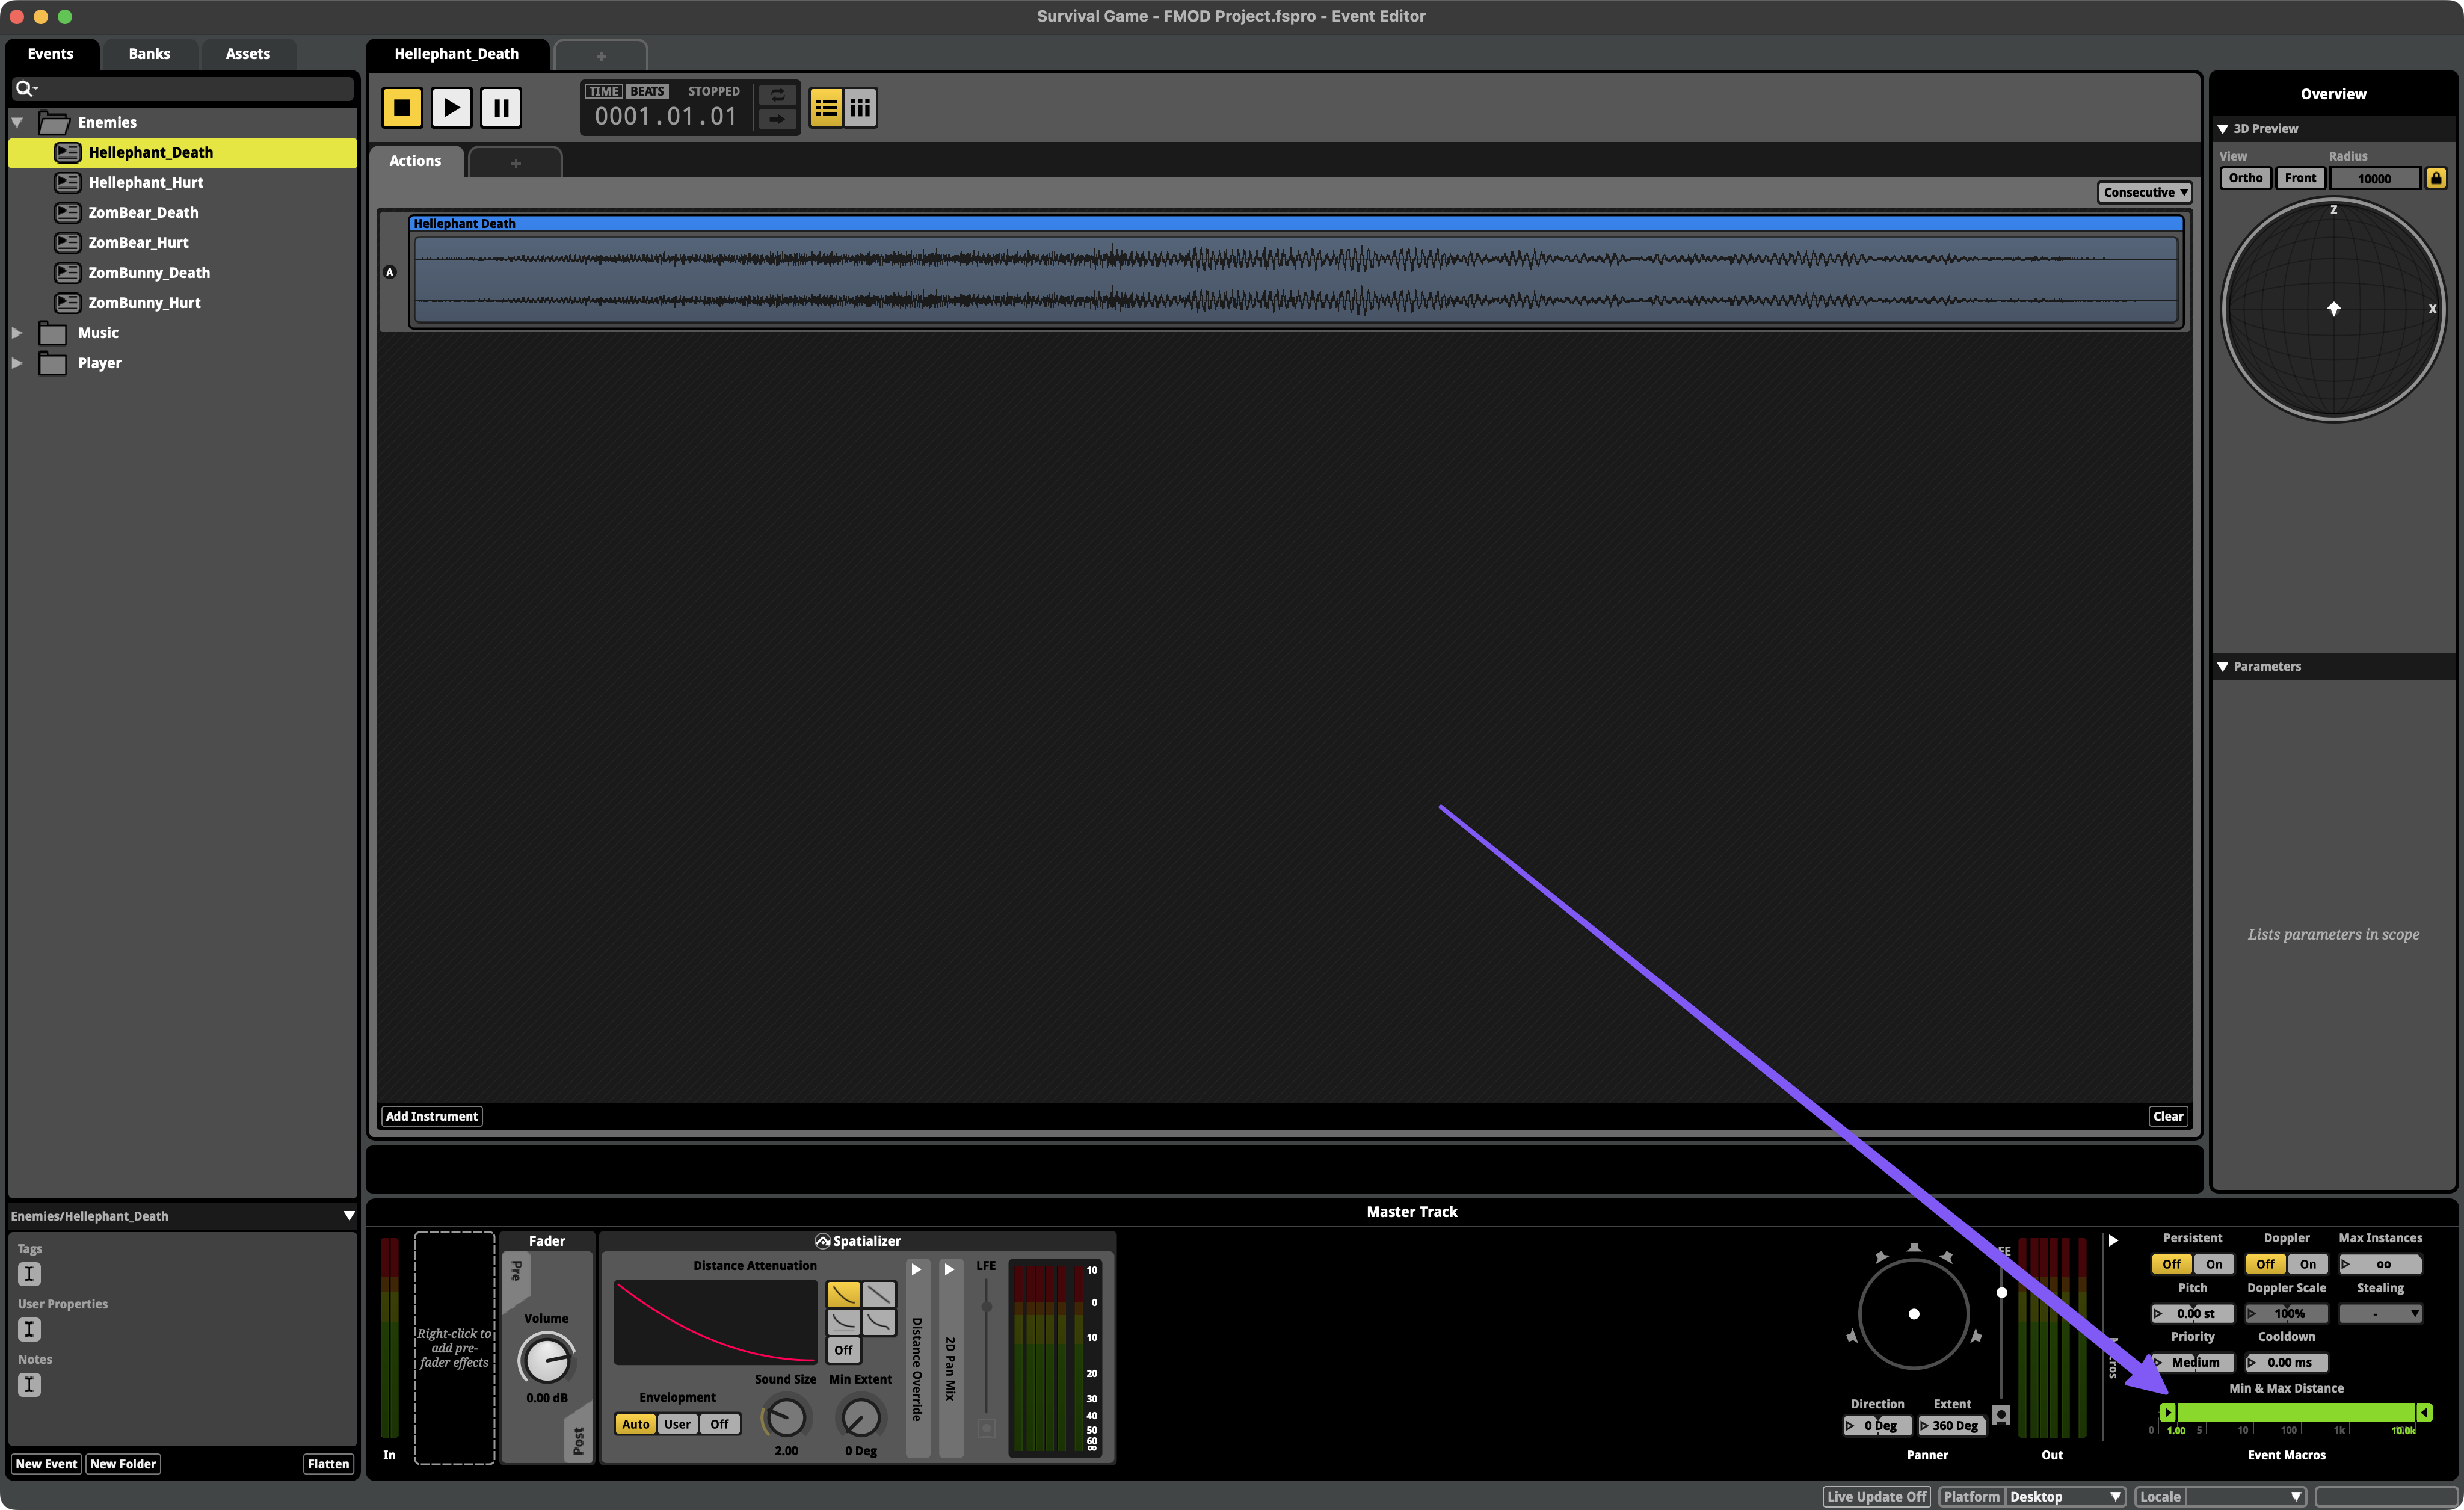Switch to the vertical bars view icon
2464x1510 pixels.
tap(860, 107)
